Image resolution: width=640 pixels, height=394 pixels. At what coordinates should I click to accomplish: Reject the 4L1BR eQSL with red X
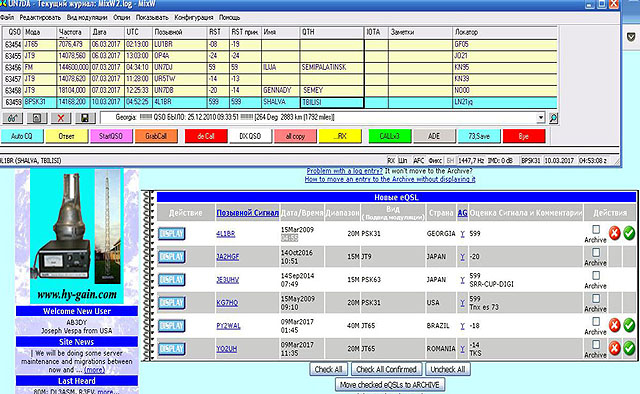614,234
